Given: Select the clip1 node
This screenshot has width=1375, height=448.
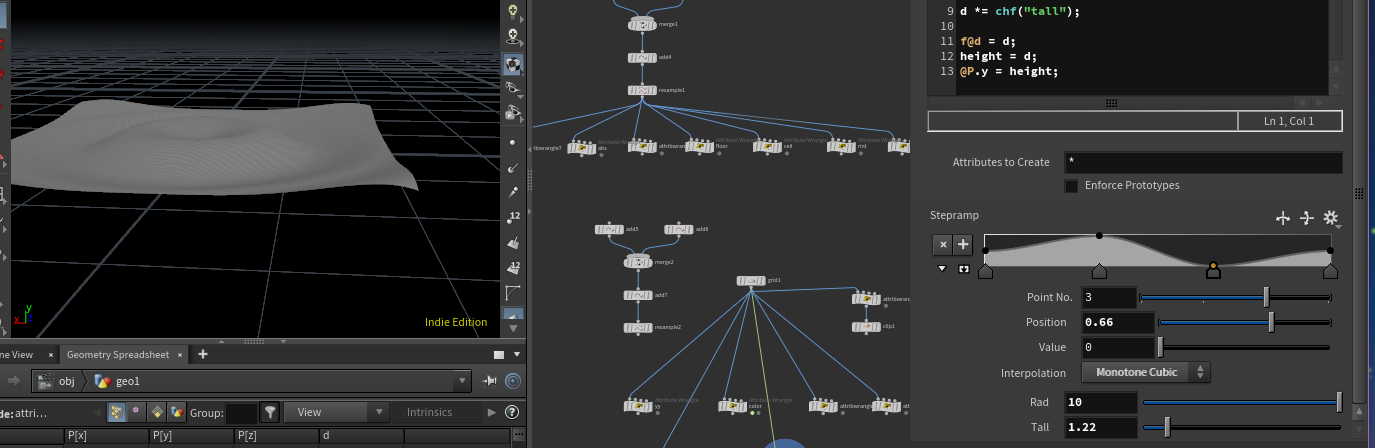Looking at the screenshot, I should tap(866, 327).
